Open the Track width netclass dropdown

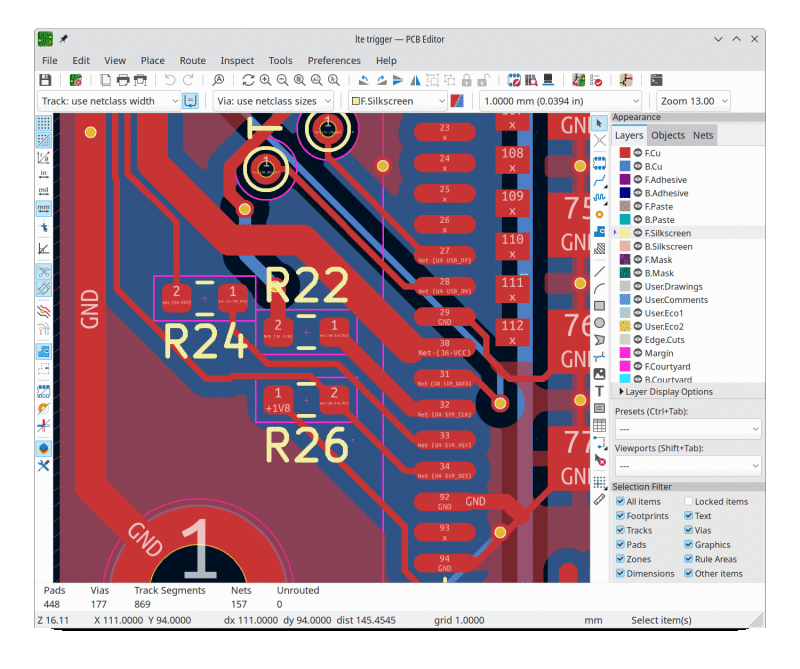[x=110, y=100]
